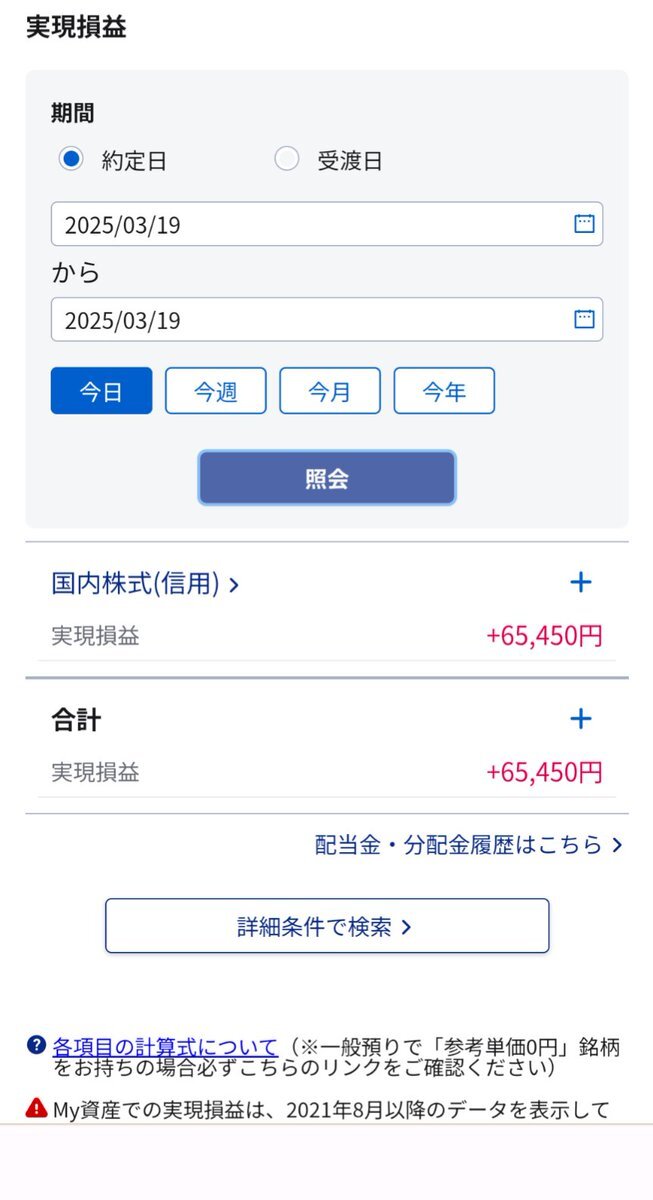Viewport: 653px width, 1200px height.
Task: Click the chevron next to 国内株式(信用)
Action: [x=234, y=582]
